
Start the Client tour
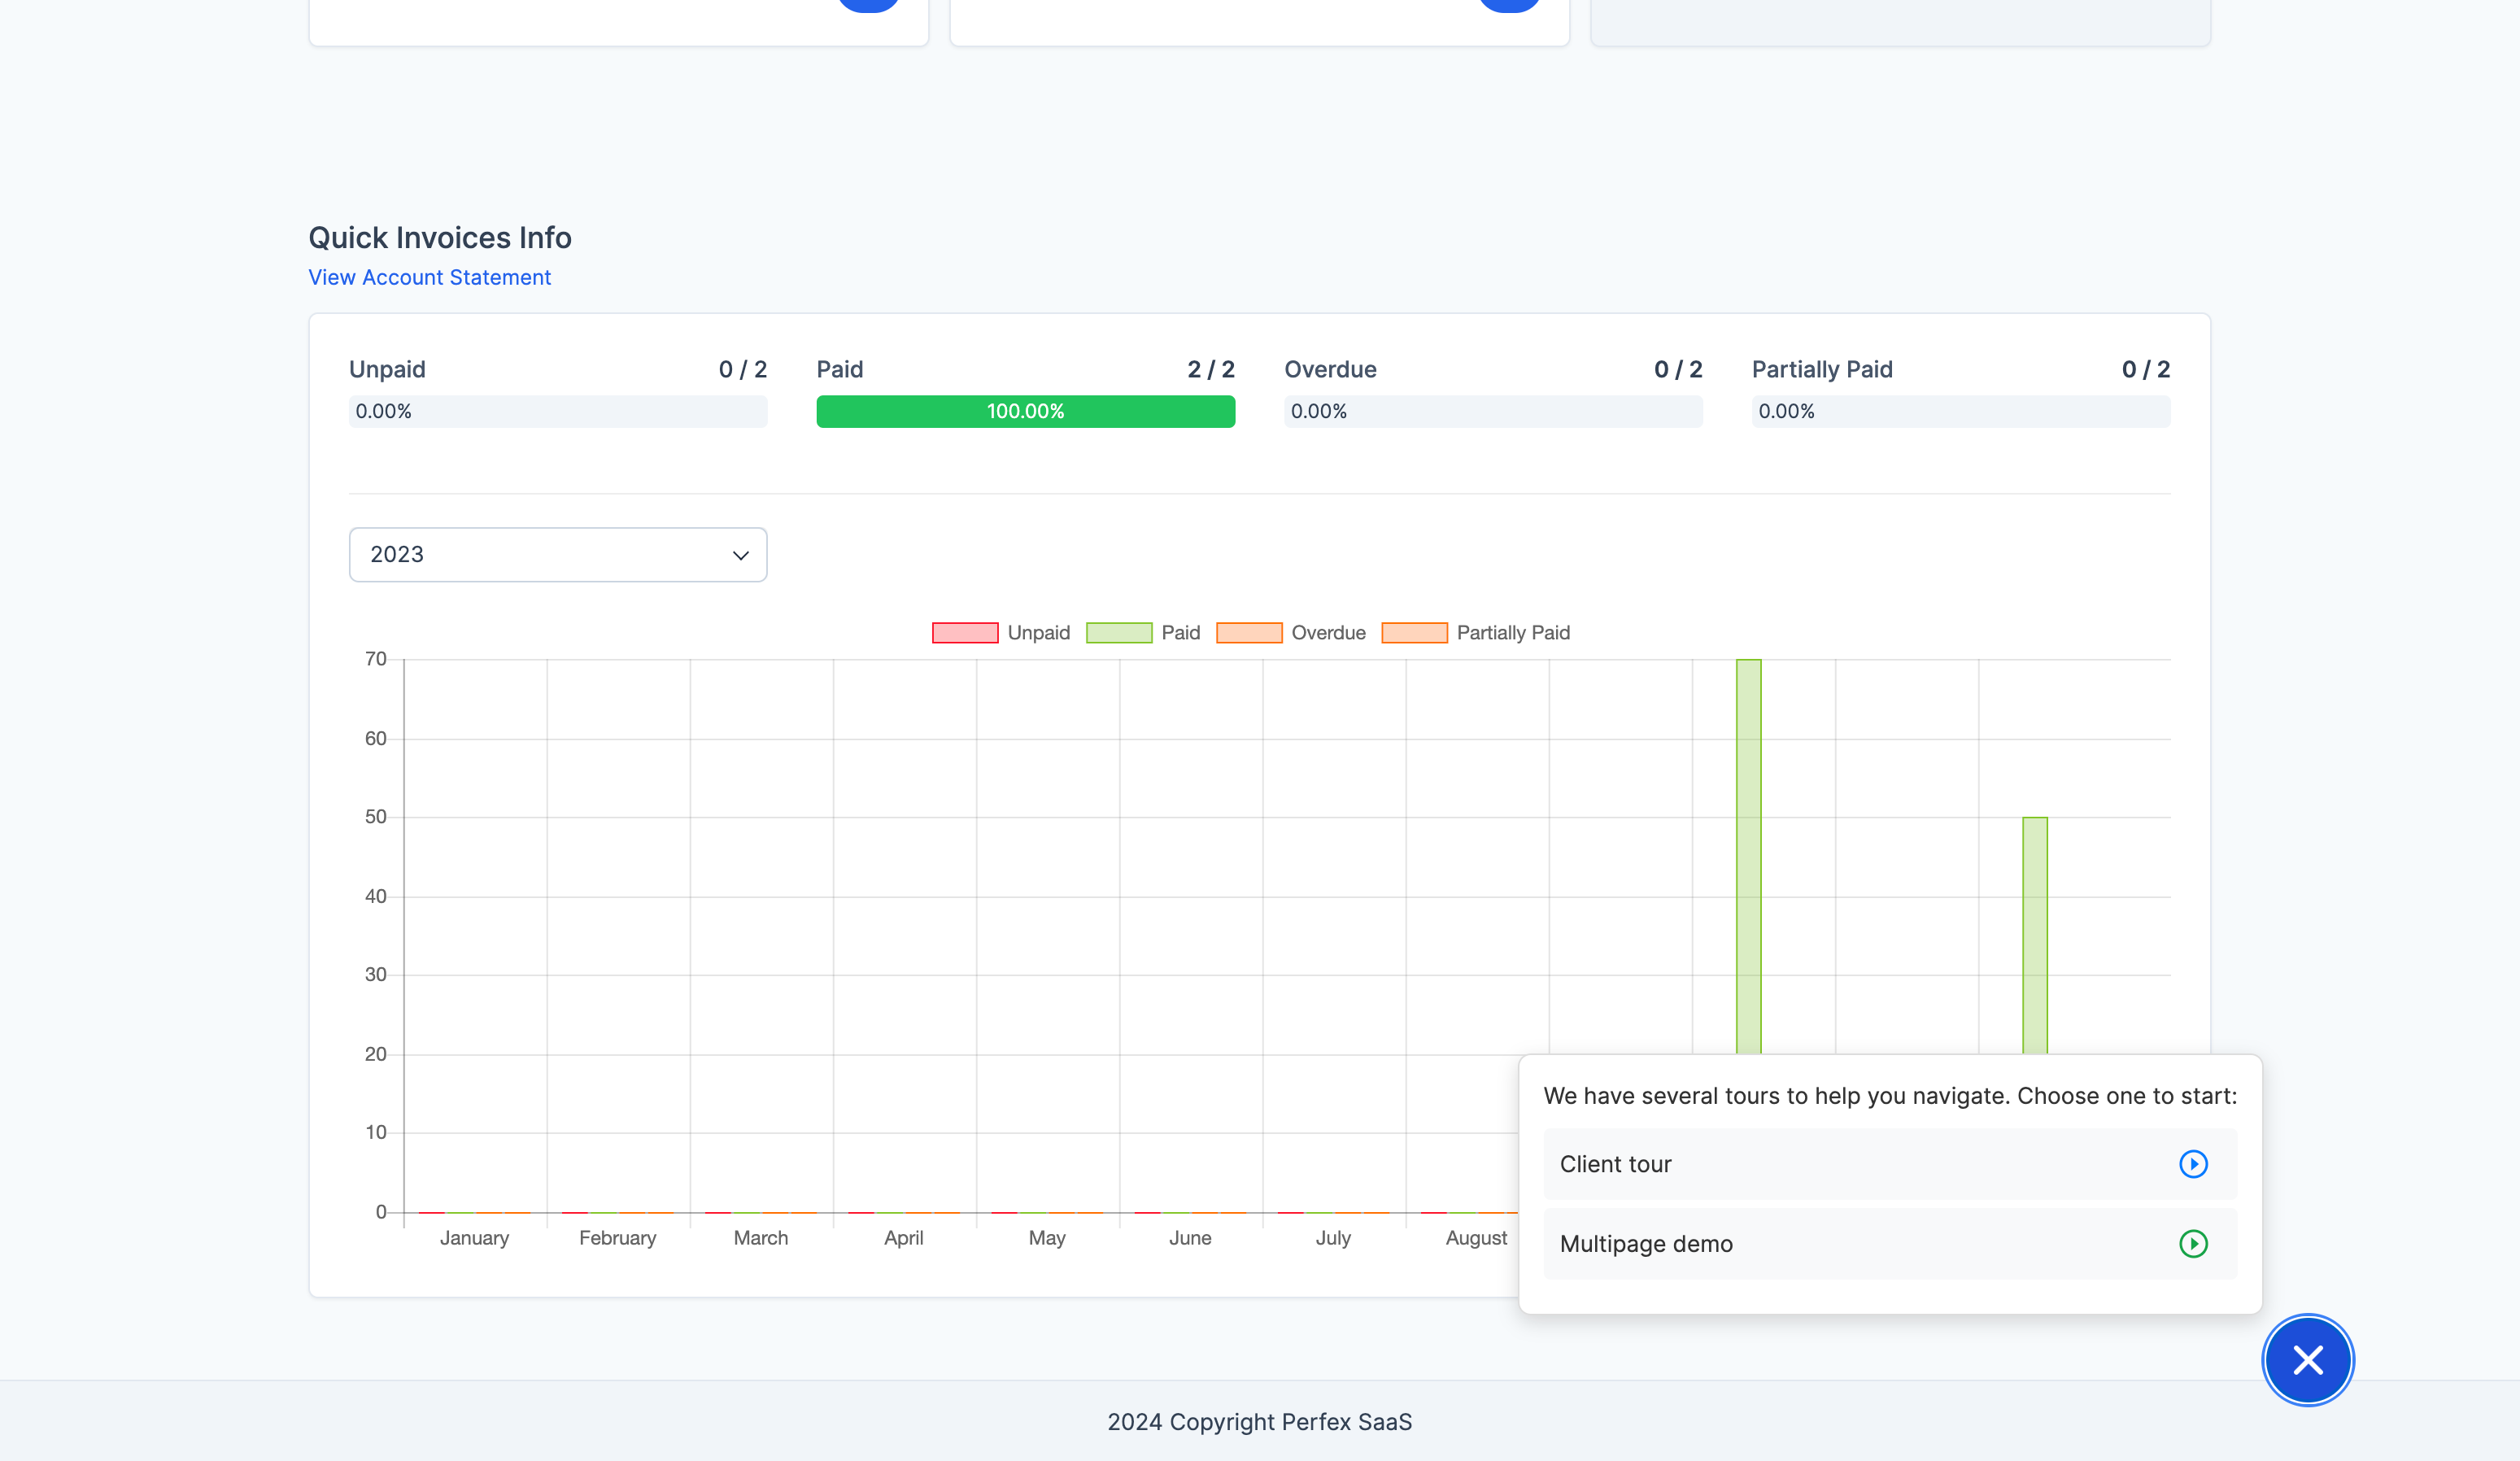coord(1615,1164)
